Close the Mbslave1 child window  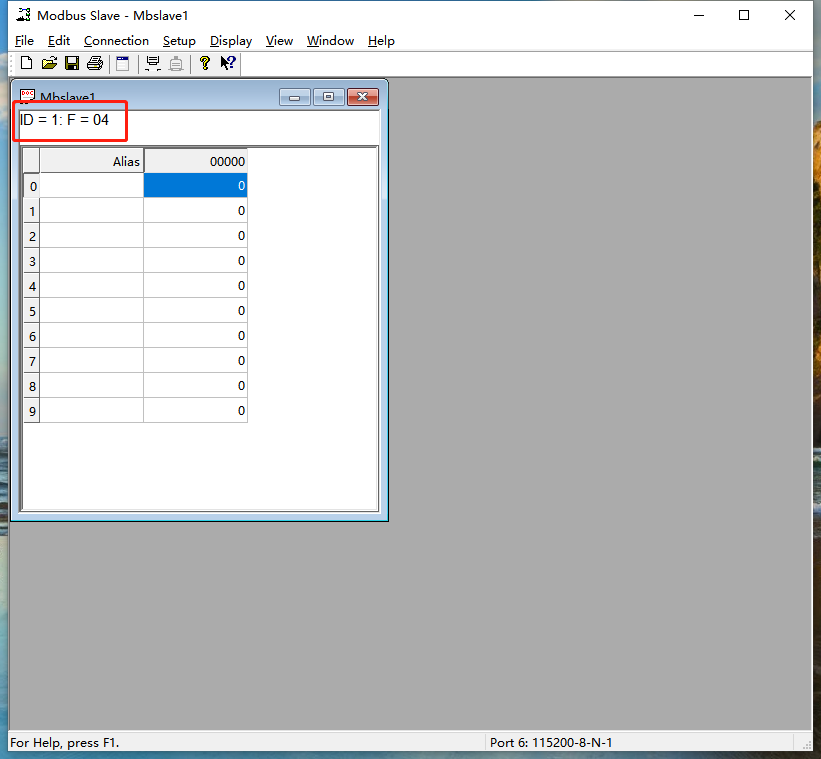[362, 97]
